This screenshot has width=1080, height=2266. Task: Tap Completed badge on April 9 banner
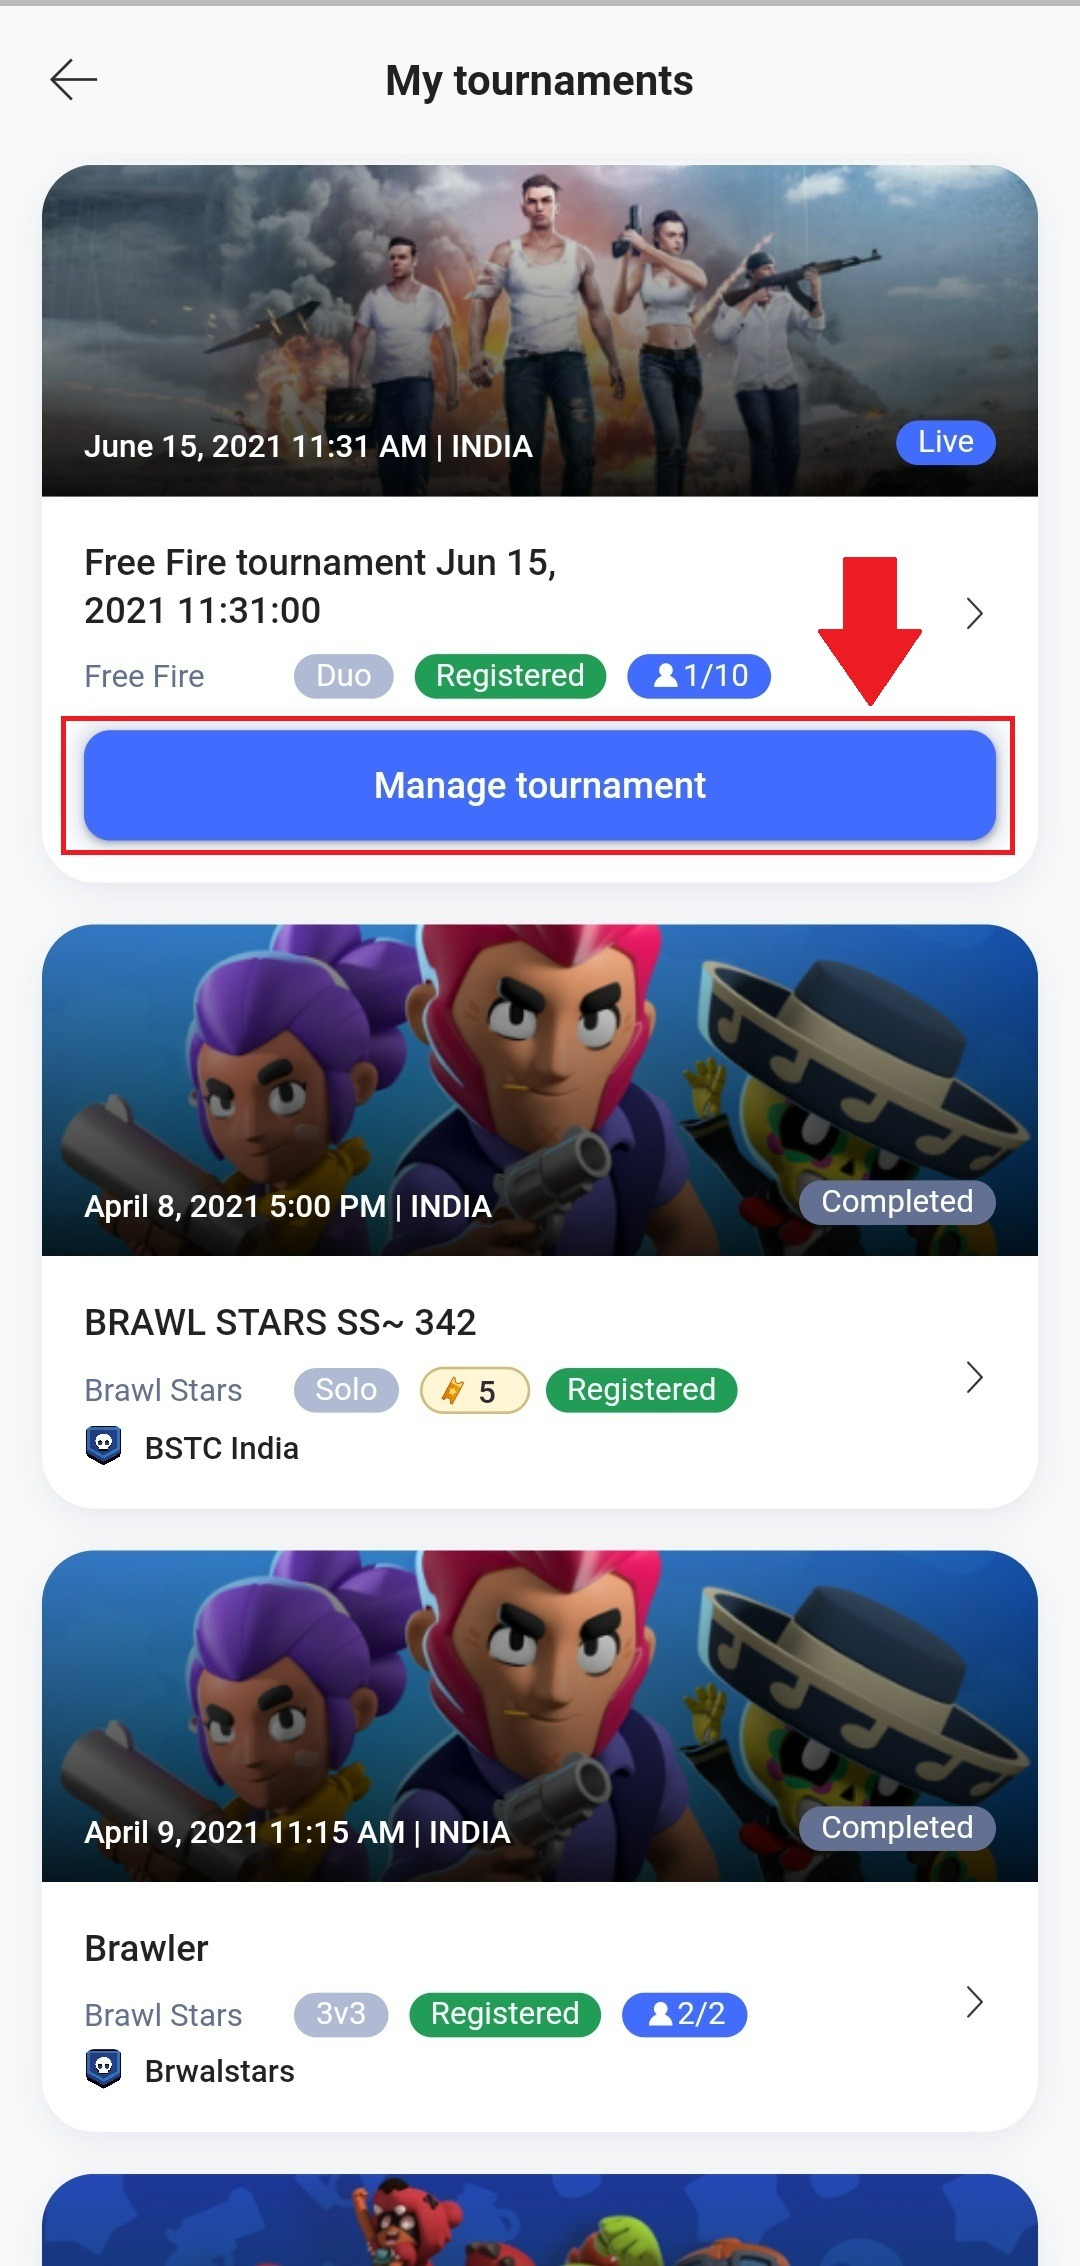(x=897, y=1828)
